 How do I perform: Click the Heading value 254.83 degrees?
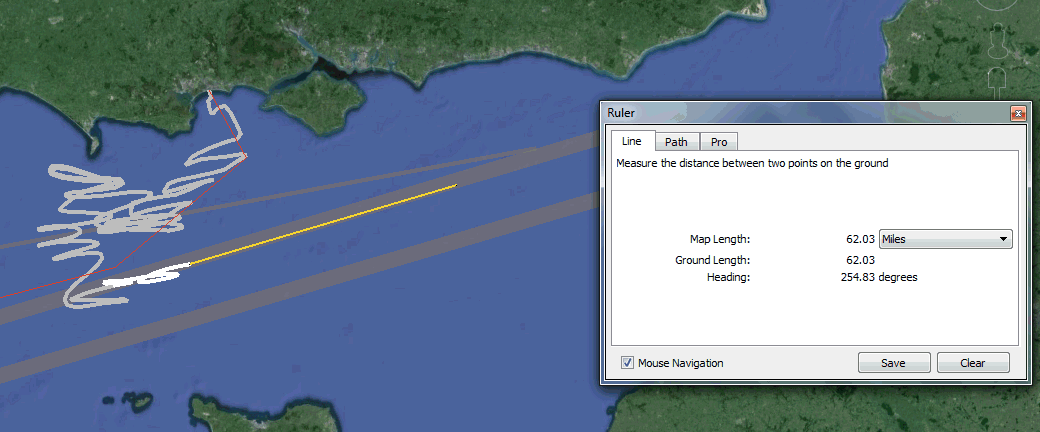point(879,277)
